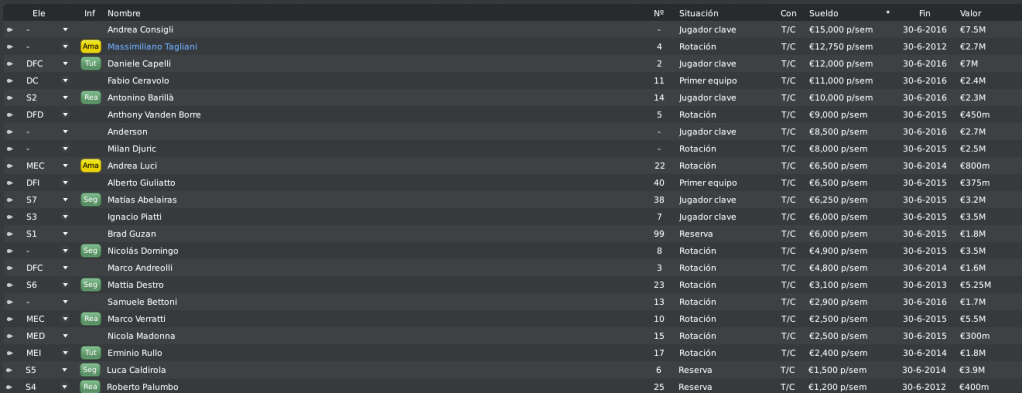Click the Seg badge beside Mattia Destro

coord(90,285)
